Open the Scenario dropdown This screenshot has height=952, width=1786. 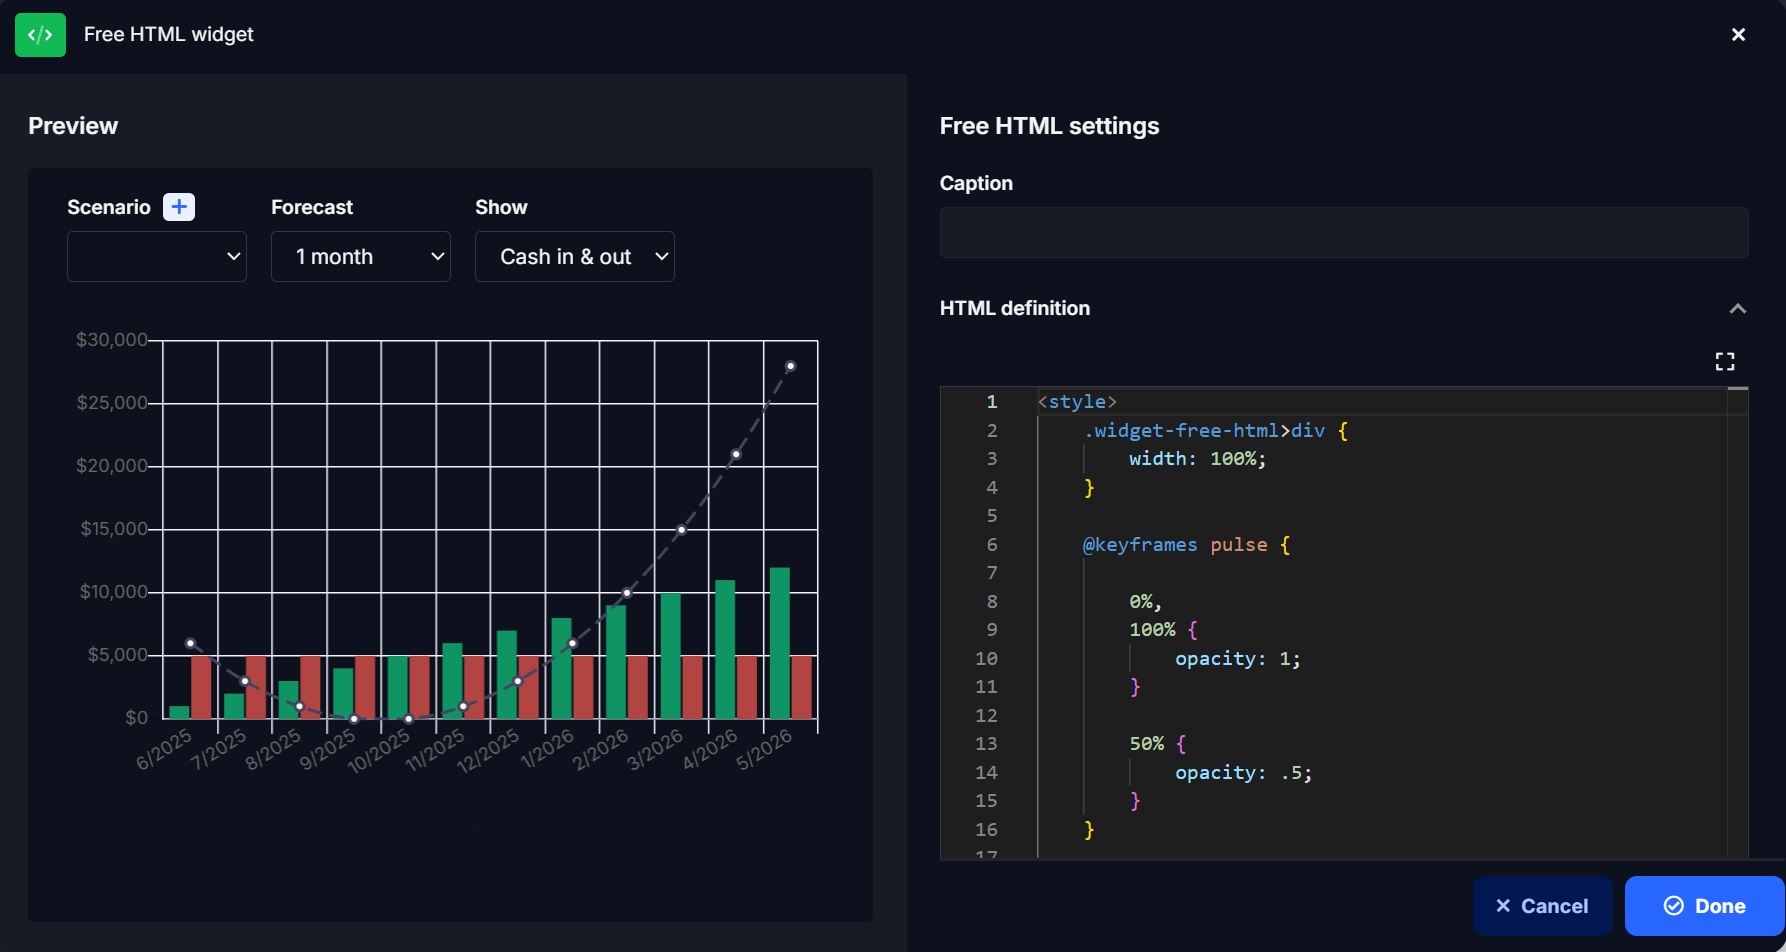pos(157,257)
